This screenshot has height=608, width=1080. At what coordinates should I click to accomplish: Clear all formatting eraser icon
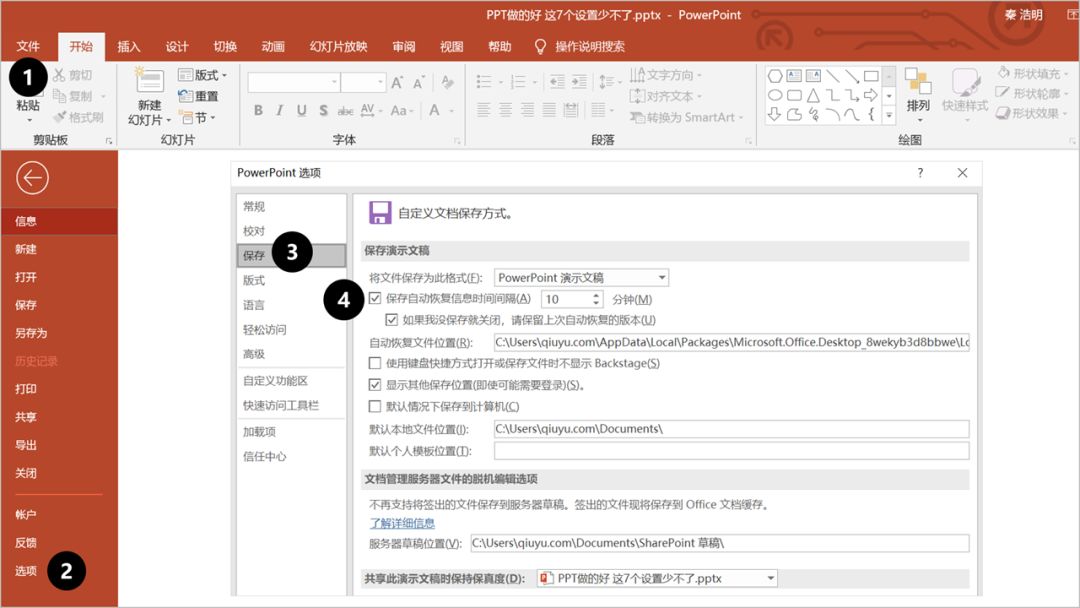point(448,83)
